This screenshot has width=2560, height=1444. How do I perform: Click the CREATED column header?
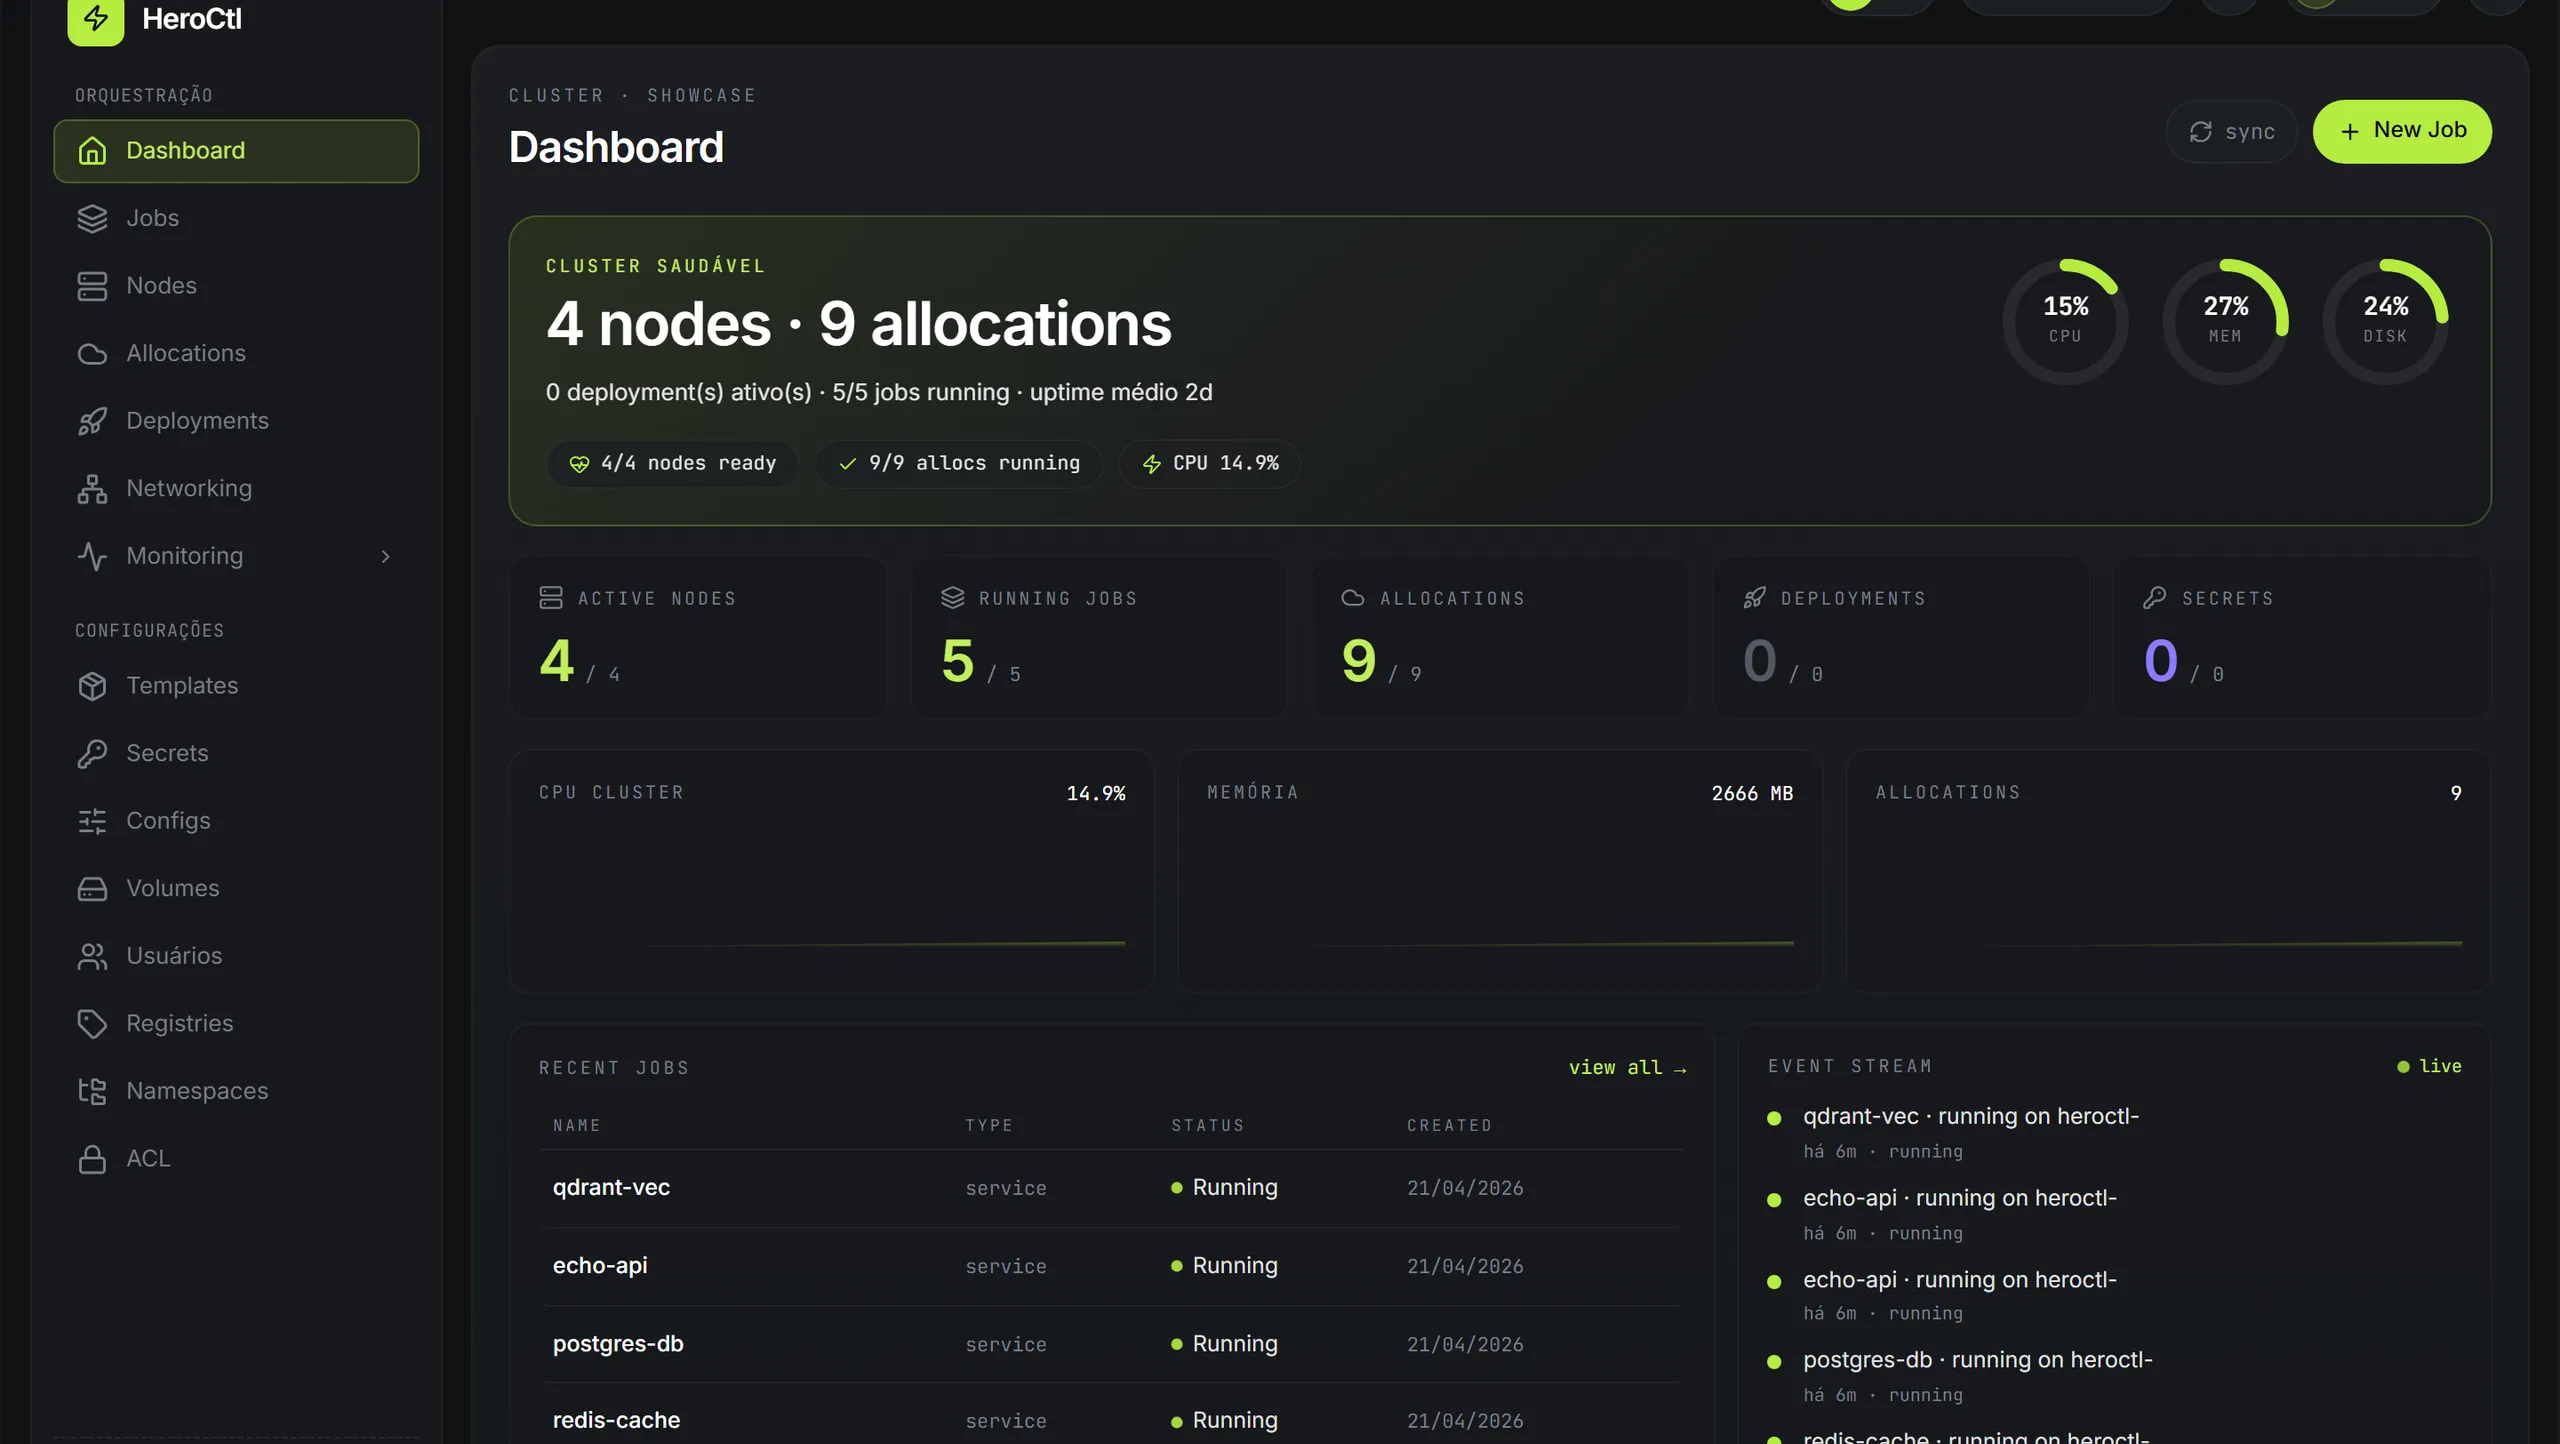(x=1449, y=1126)
